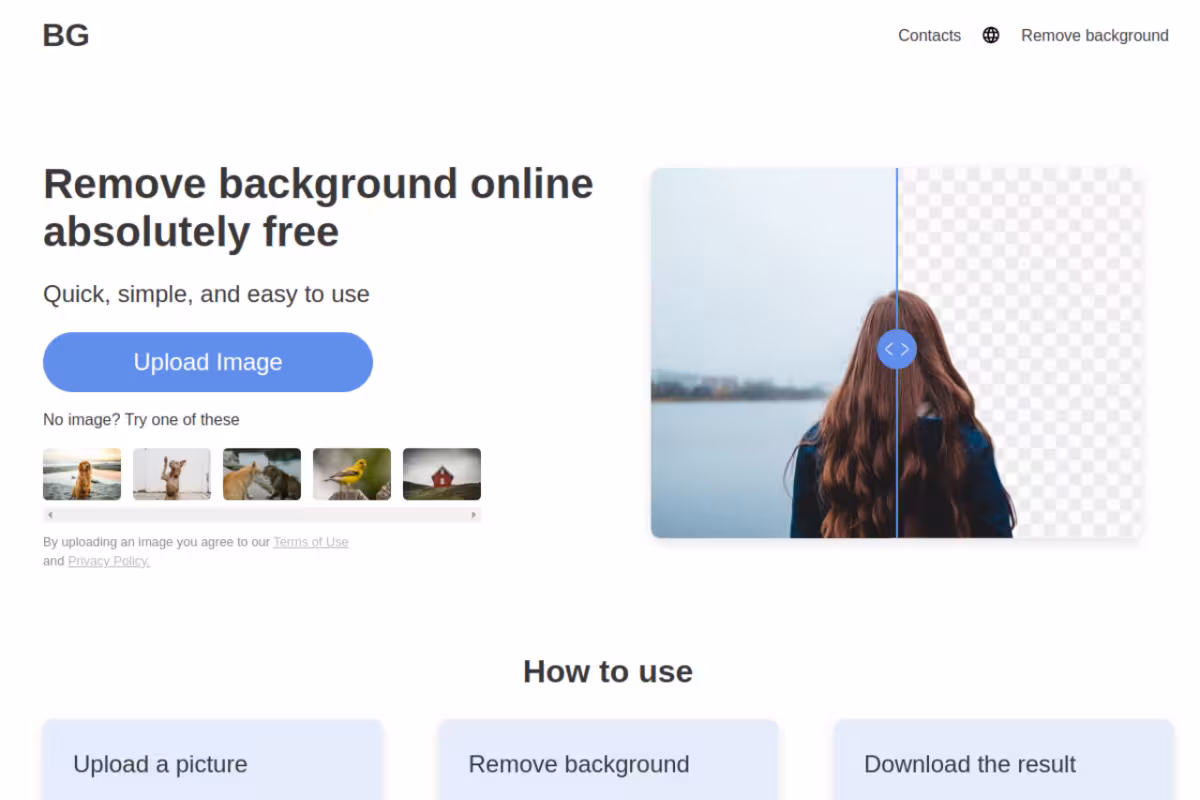Click 'No image? Try one of these' text
1200x800 pixels.
[x=141, y=420]
